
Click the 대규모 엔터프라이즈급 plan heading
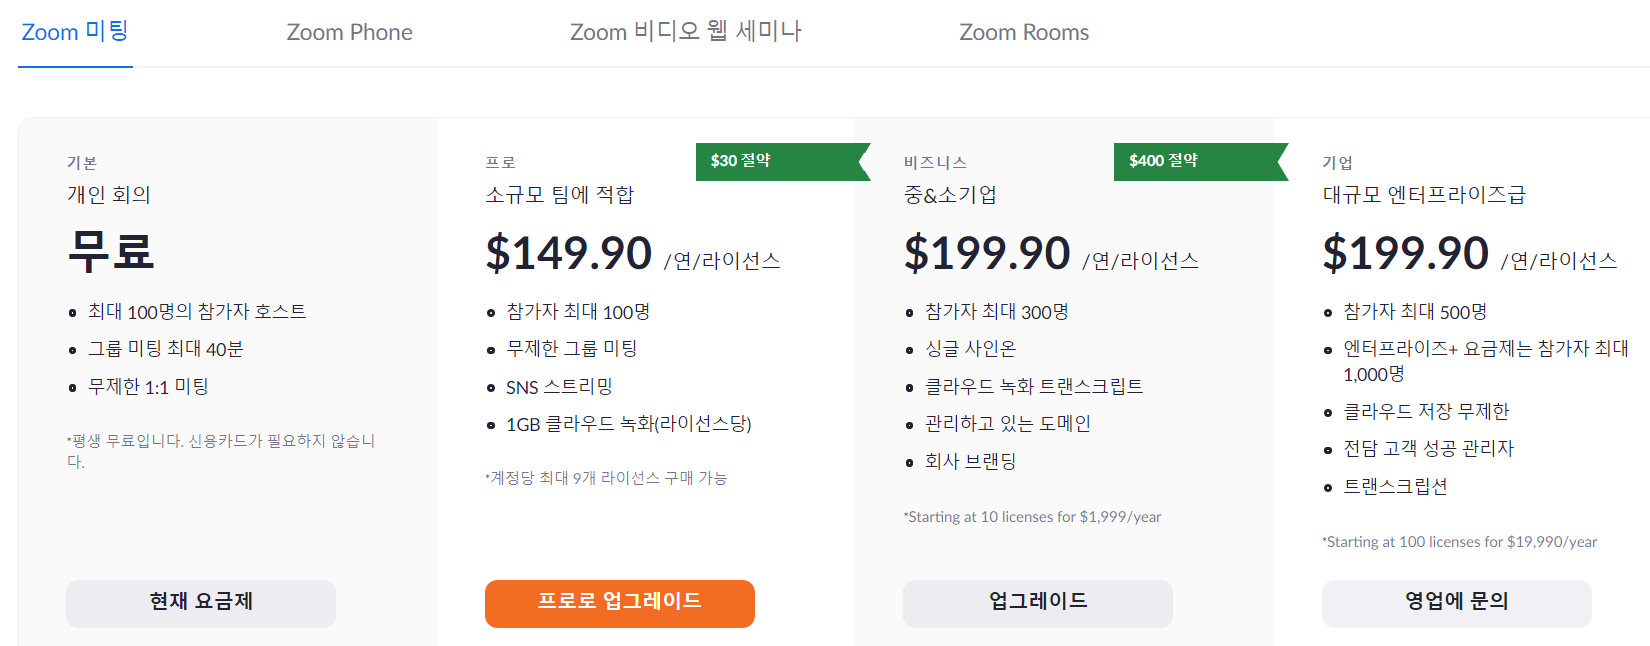1424,195
